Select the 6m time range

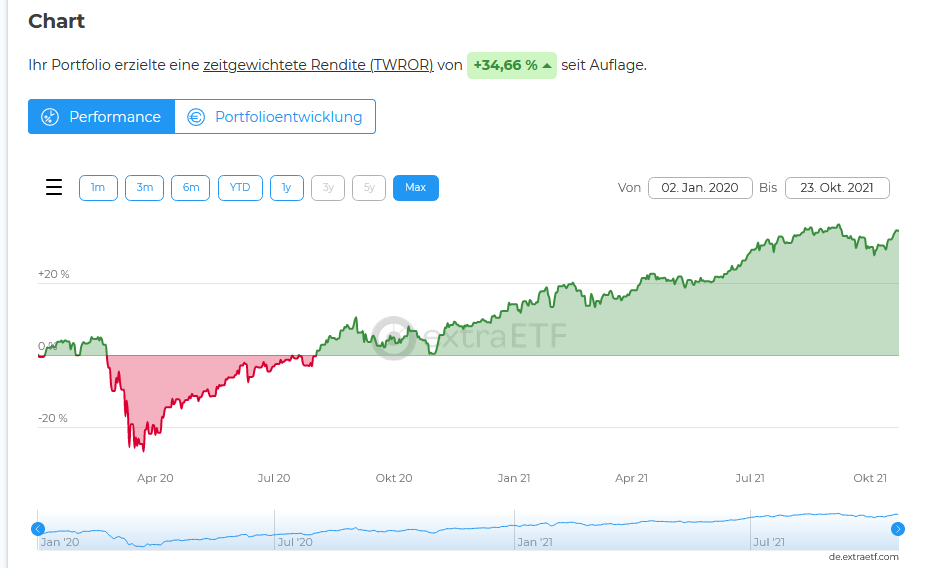click(191, 188)
